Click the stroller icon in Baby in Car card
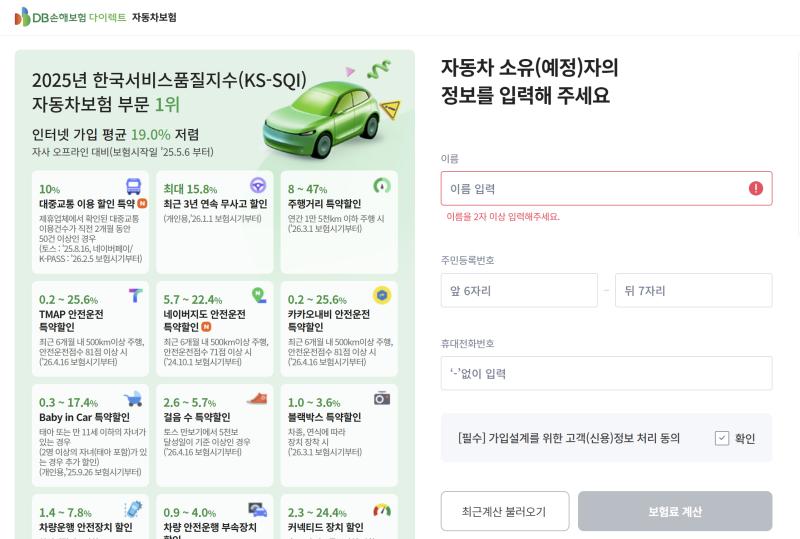The height and width of the screenshot is (539, 800). coord(133,398)
